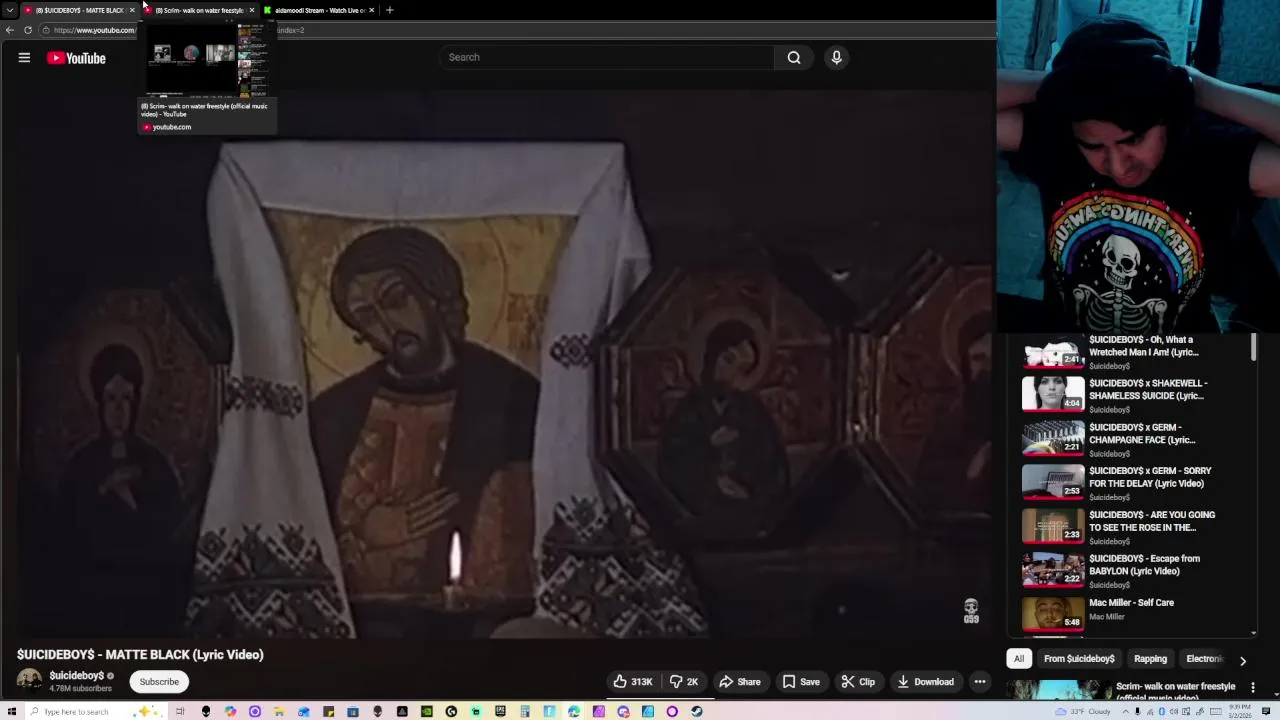
Task: Play 'Oh, What a Wretched Man I Am' thumbnail
Action: pyautogui.click(x=1053, y=352)
